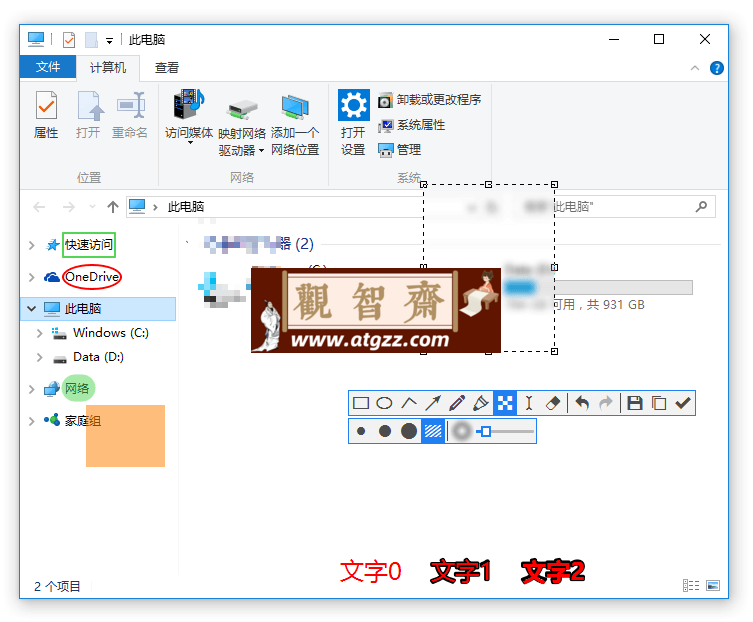Undo the last annotation

582,403
